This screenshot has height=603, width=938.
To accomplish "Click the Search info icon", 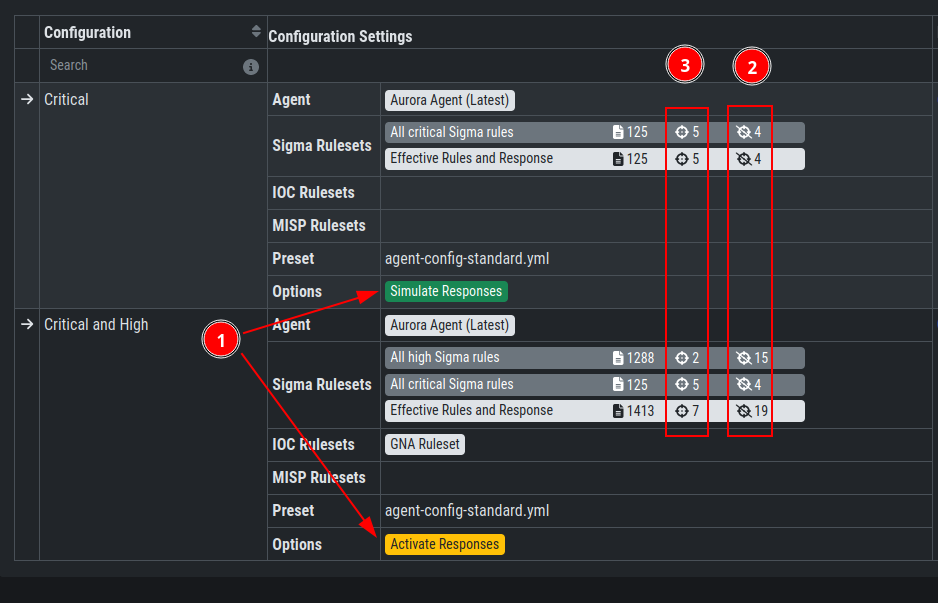I will pos(251,66).
